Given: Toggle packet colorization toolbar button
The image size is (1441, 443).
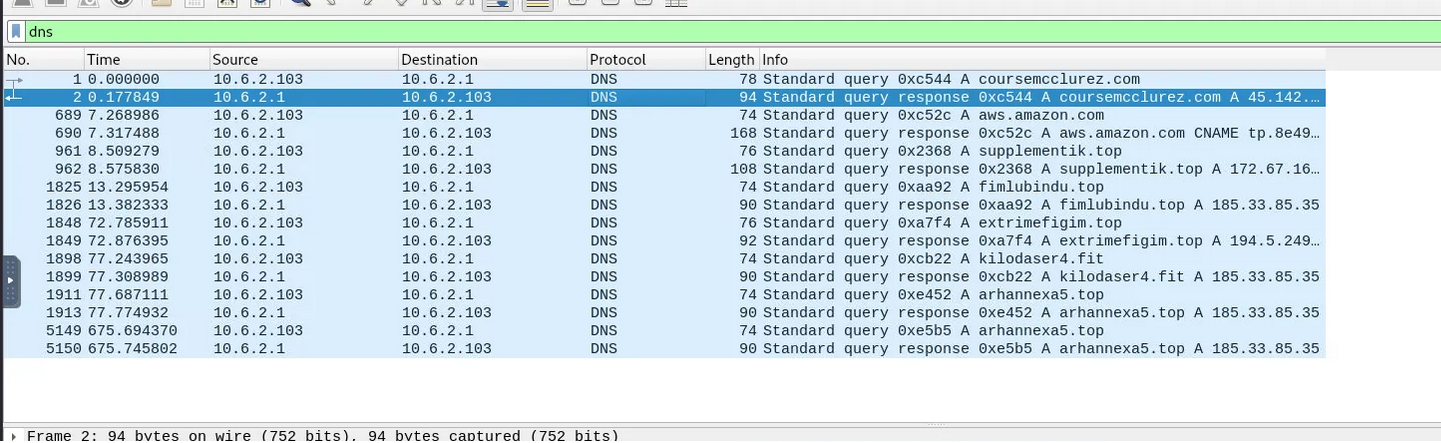Looking at the screenshot, I should click(x=538, y=3).
